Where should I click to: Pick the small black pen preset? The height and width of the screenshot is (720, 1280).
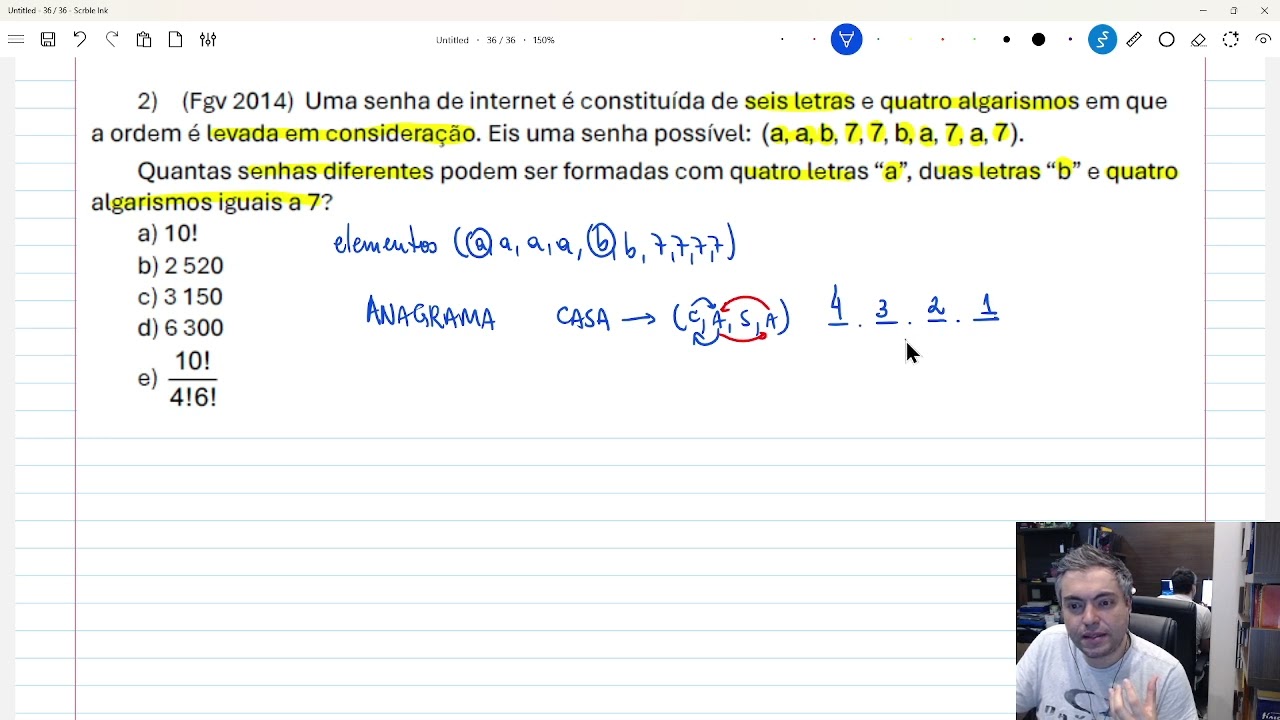[x=782, y=40]
